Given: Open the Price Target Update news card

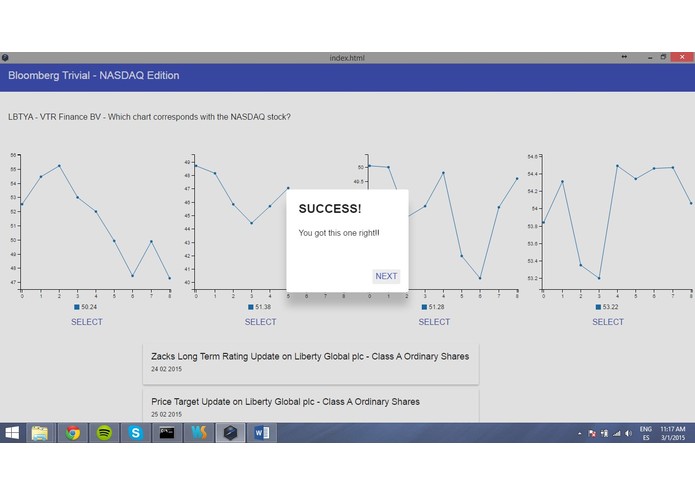Looking at the screenshot, I should click(x=311, y=405).
